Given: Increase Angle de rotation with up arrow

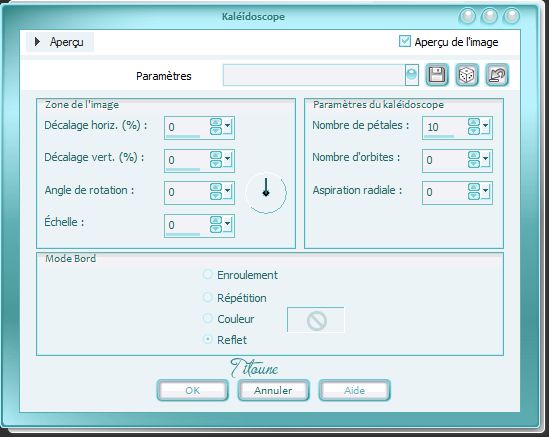Looking at the screenshot, I should pos(216,187).
